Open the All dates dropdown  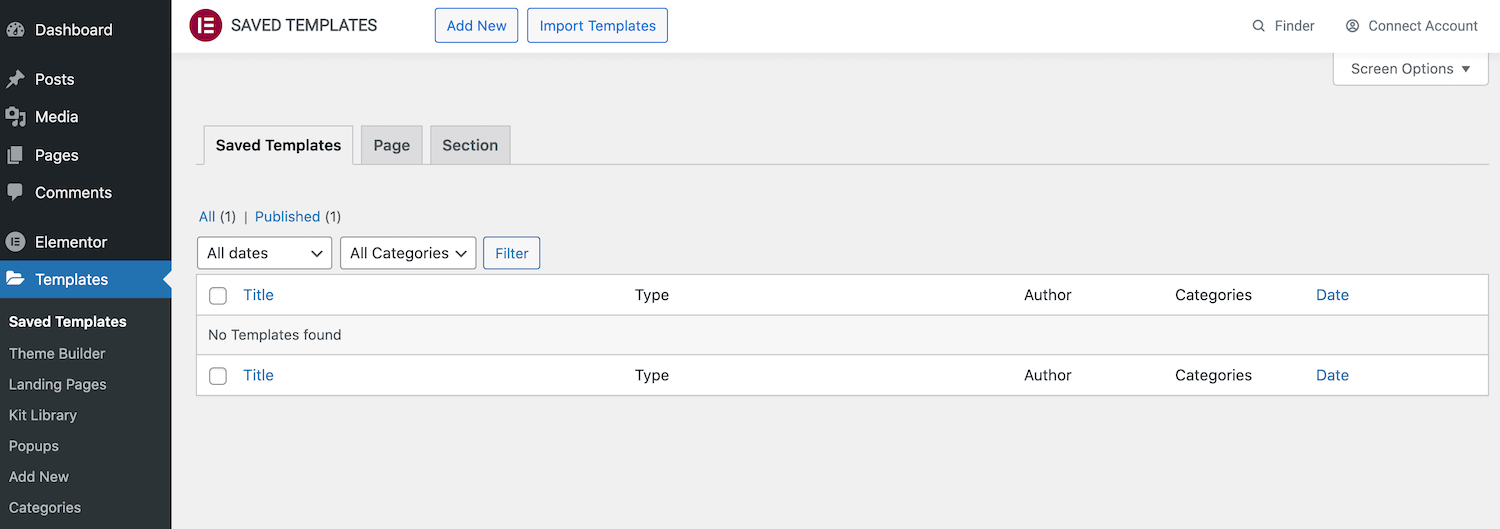(264, 253)
